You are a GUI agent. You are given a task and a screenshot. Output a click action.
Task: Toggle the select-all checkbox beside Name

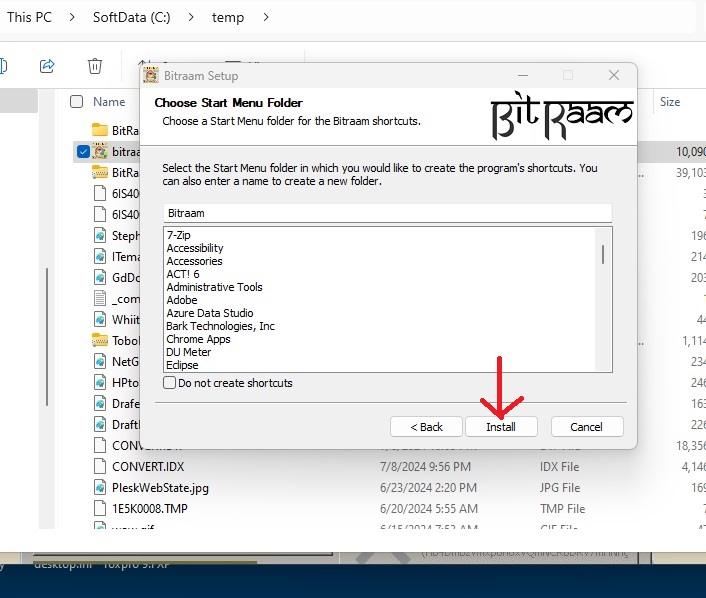pyautogui.click(x=77, y=102)
